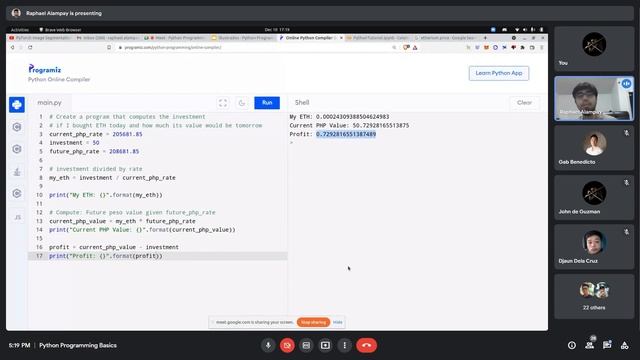Select the main.py file tab
This screenshot has height=360, width=640.
(x=49, y=103)
